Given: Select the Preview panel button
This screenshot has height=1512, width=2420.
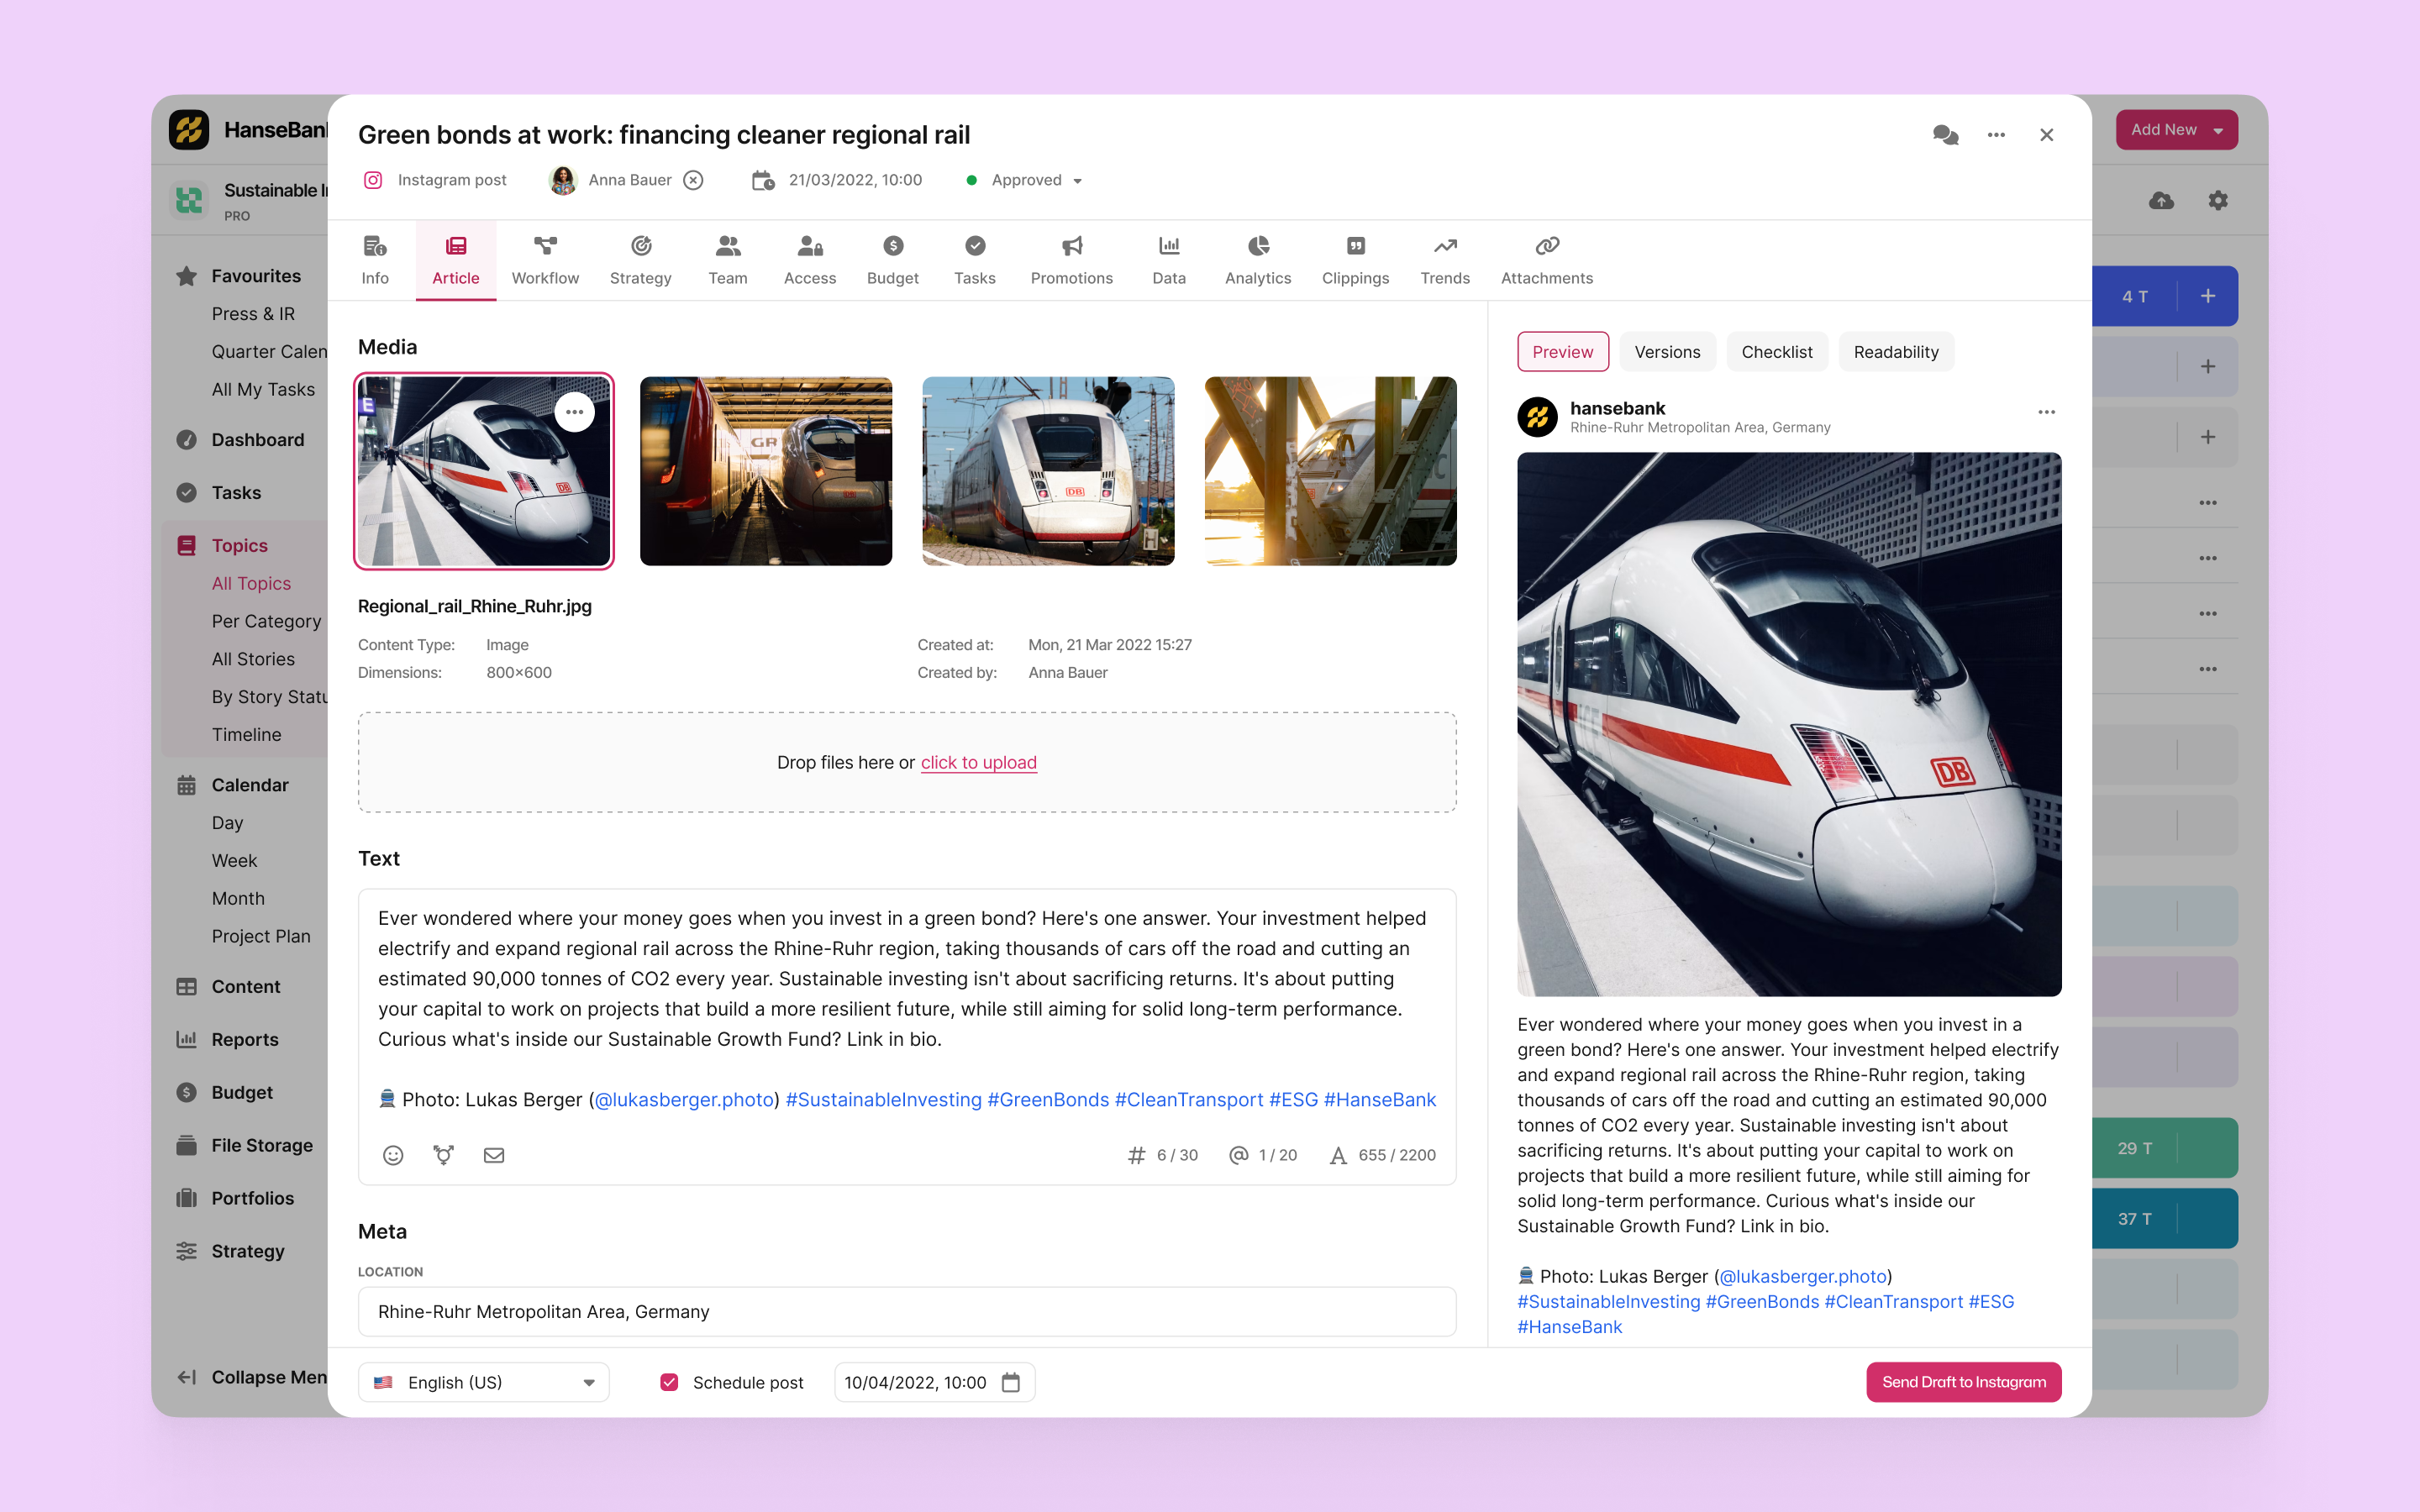Looking at the screenshot, I should (x=1562, y=351).
